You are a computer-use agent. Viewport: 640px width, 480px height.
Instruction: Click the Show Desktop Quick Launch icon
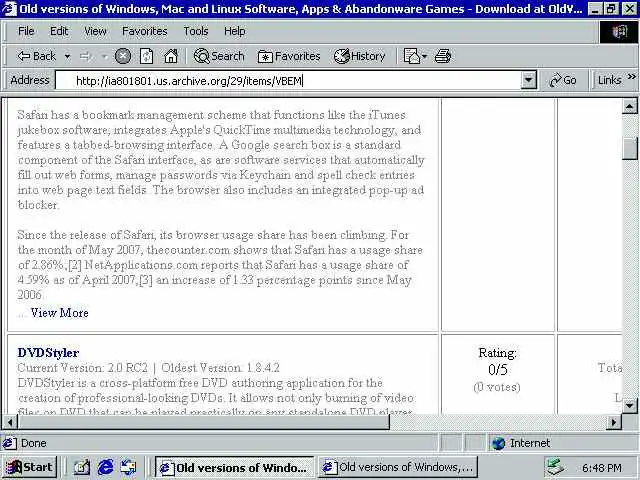[x=82, y=467]
